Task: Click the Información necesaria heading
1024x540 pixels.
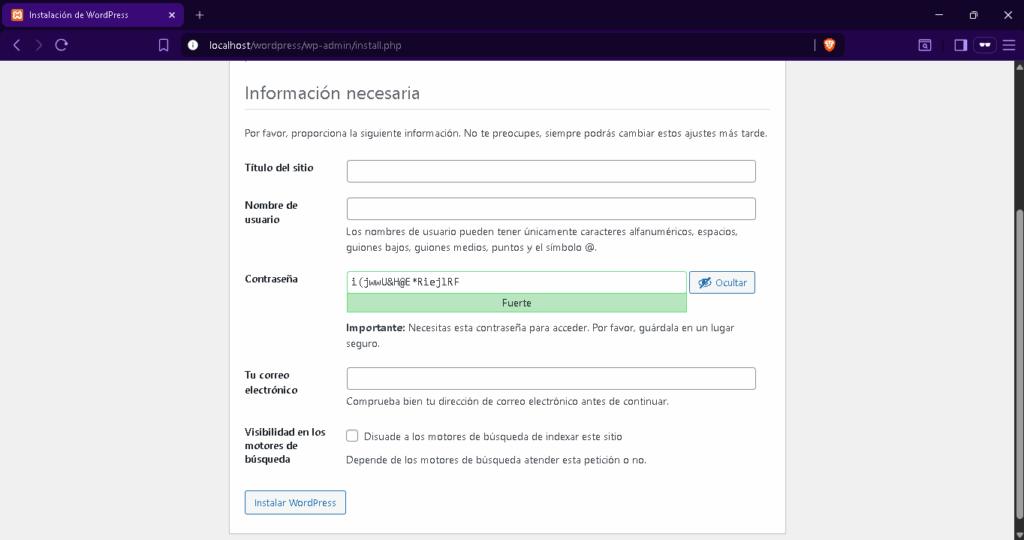Action: click(x=332, y=93)
